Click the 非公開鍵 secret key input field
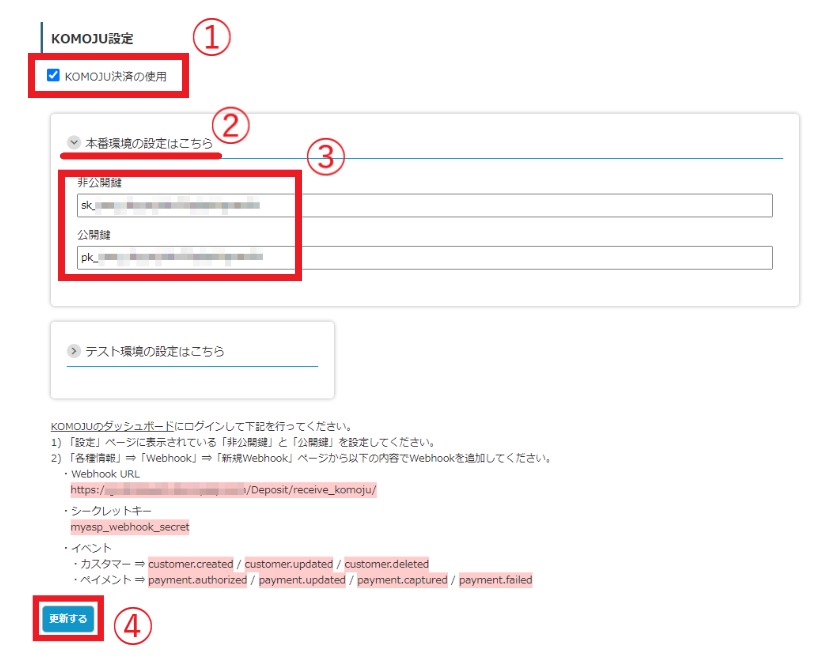This screenshot has height=663, width=840. coord(424,206)
